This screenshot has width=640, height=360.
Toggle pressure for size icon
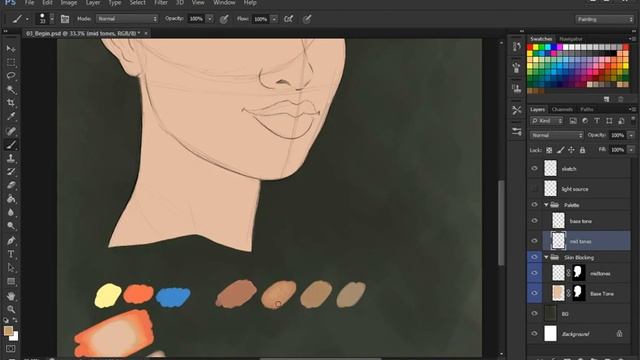pos(307,19)
